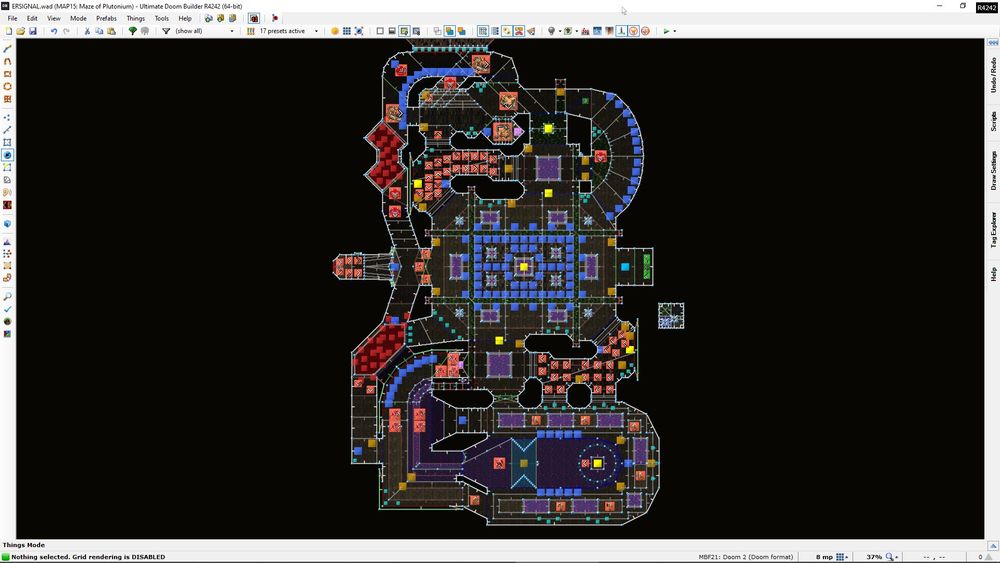This screenshot has width=1000, height=563.
Task: Switch to Vertices mode in sidebar
Action: [x=7, y=118]
